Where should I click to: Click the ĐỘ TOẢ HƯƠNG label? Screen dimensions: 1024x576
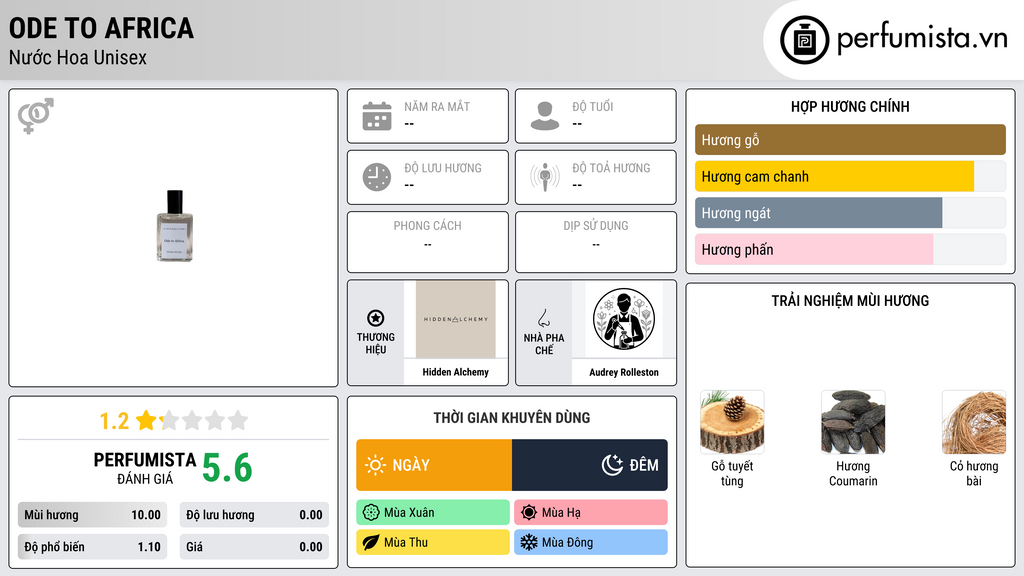(611, 168)
